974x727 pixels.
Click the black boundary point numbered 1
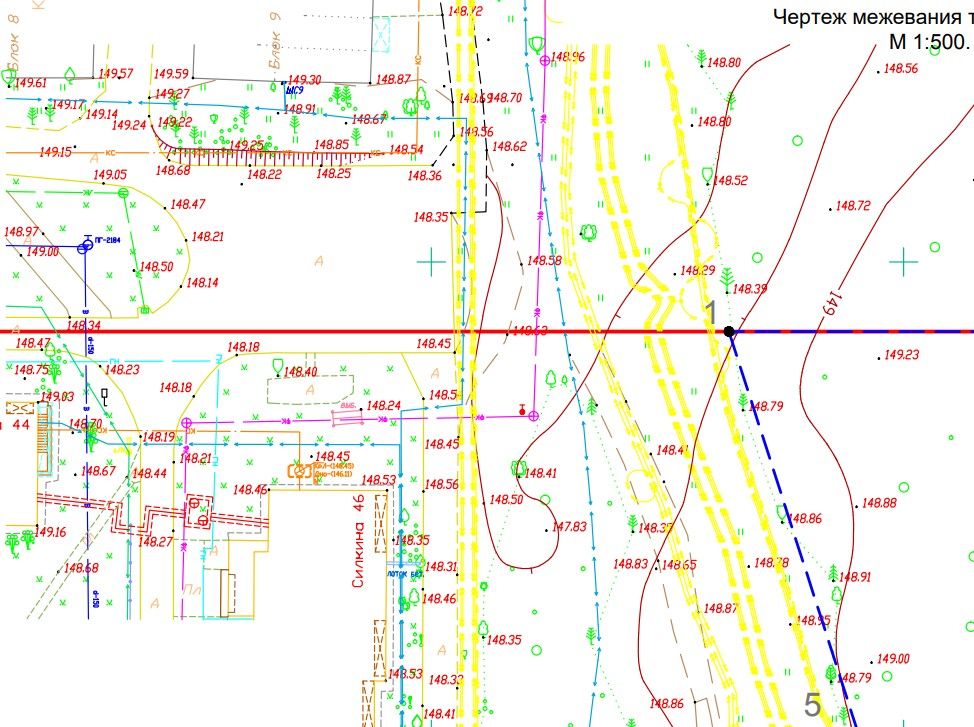pos(730,330)
